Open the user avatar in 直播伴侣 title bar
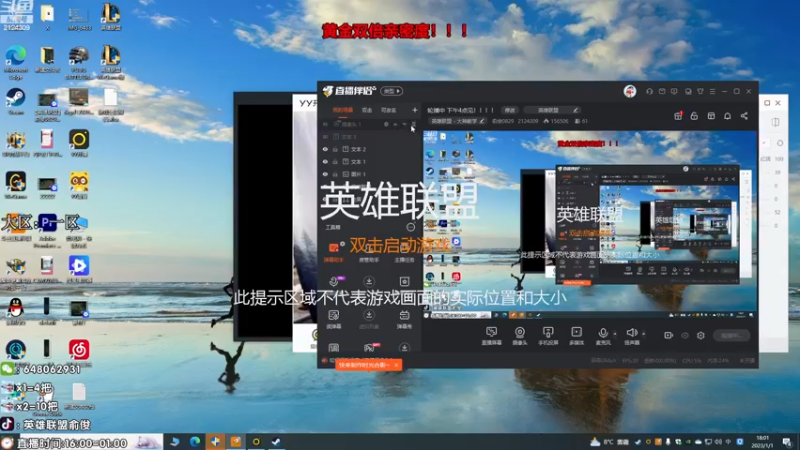The width and height of the screenshot is (800, 450). 630,91
